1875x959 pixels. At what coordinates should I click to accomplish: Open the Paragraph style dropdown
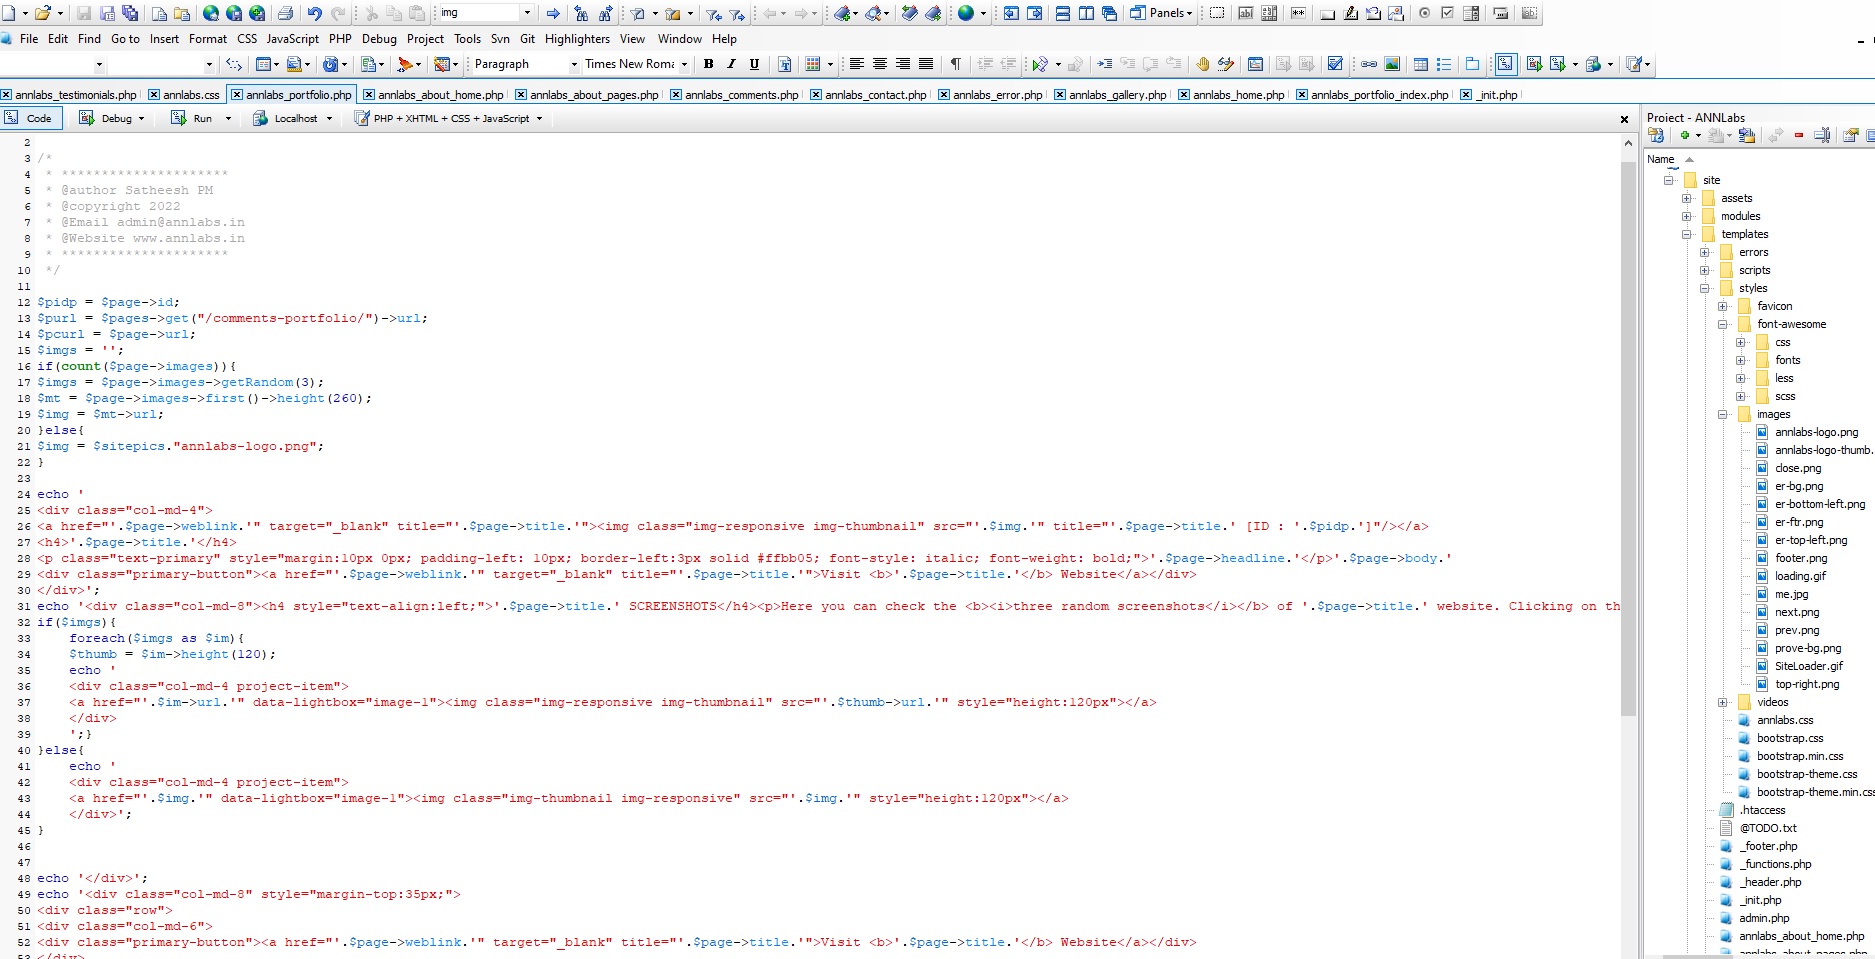[525, 64]
